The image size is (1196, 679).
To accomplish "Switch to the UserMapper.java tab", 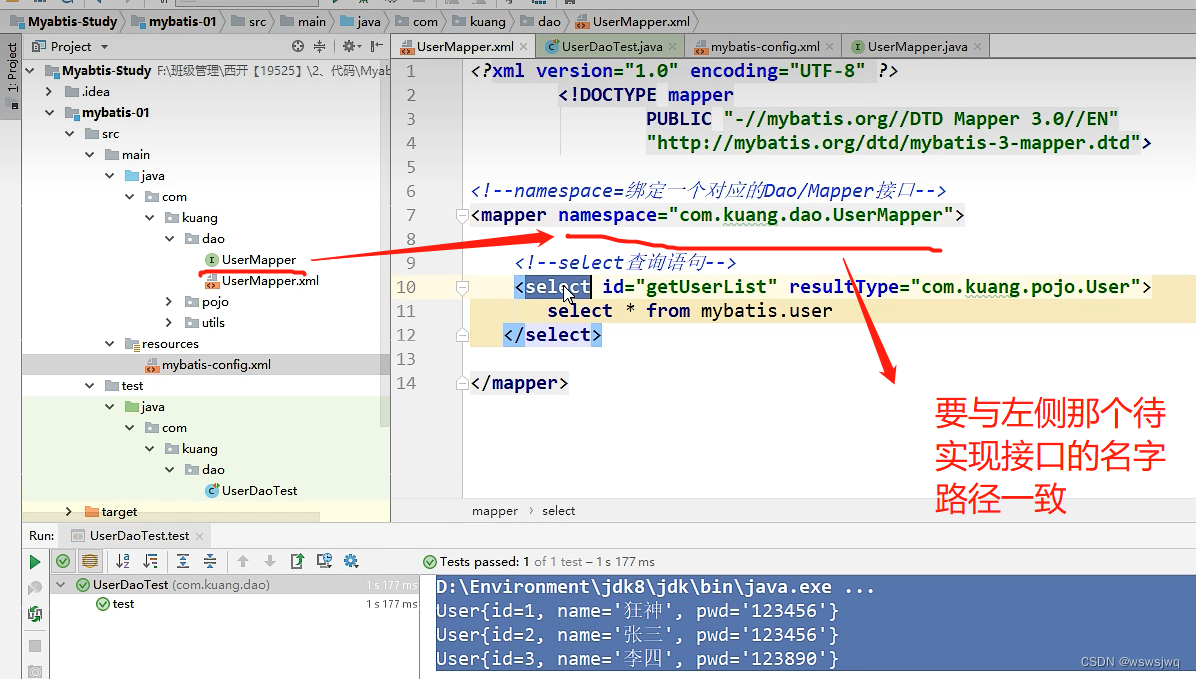I will click(x=917, y=47).
